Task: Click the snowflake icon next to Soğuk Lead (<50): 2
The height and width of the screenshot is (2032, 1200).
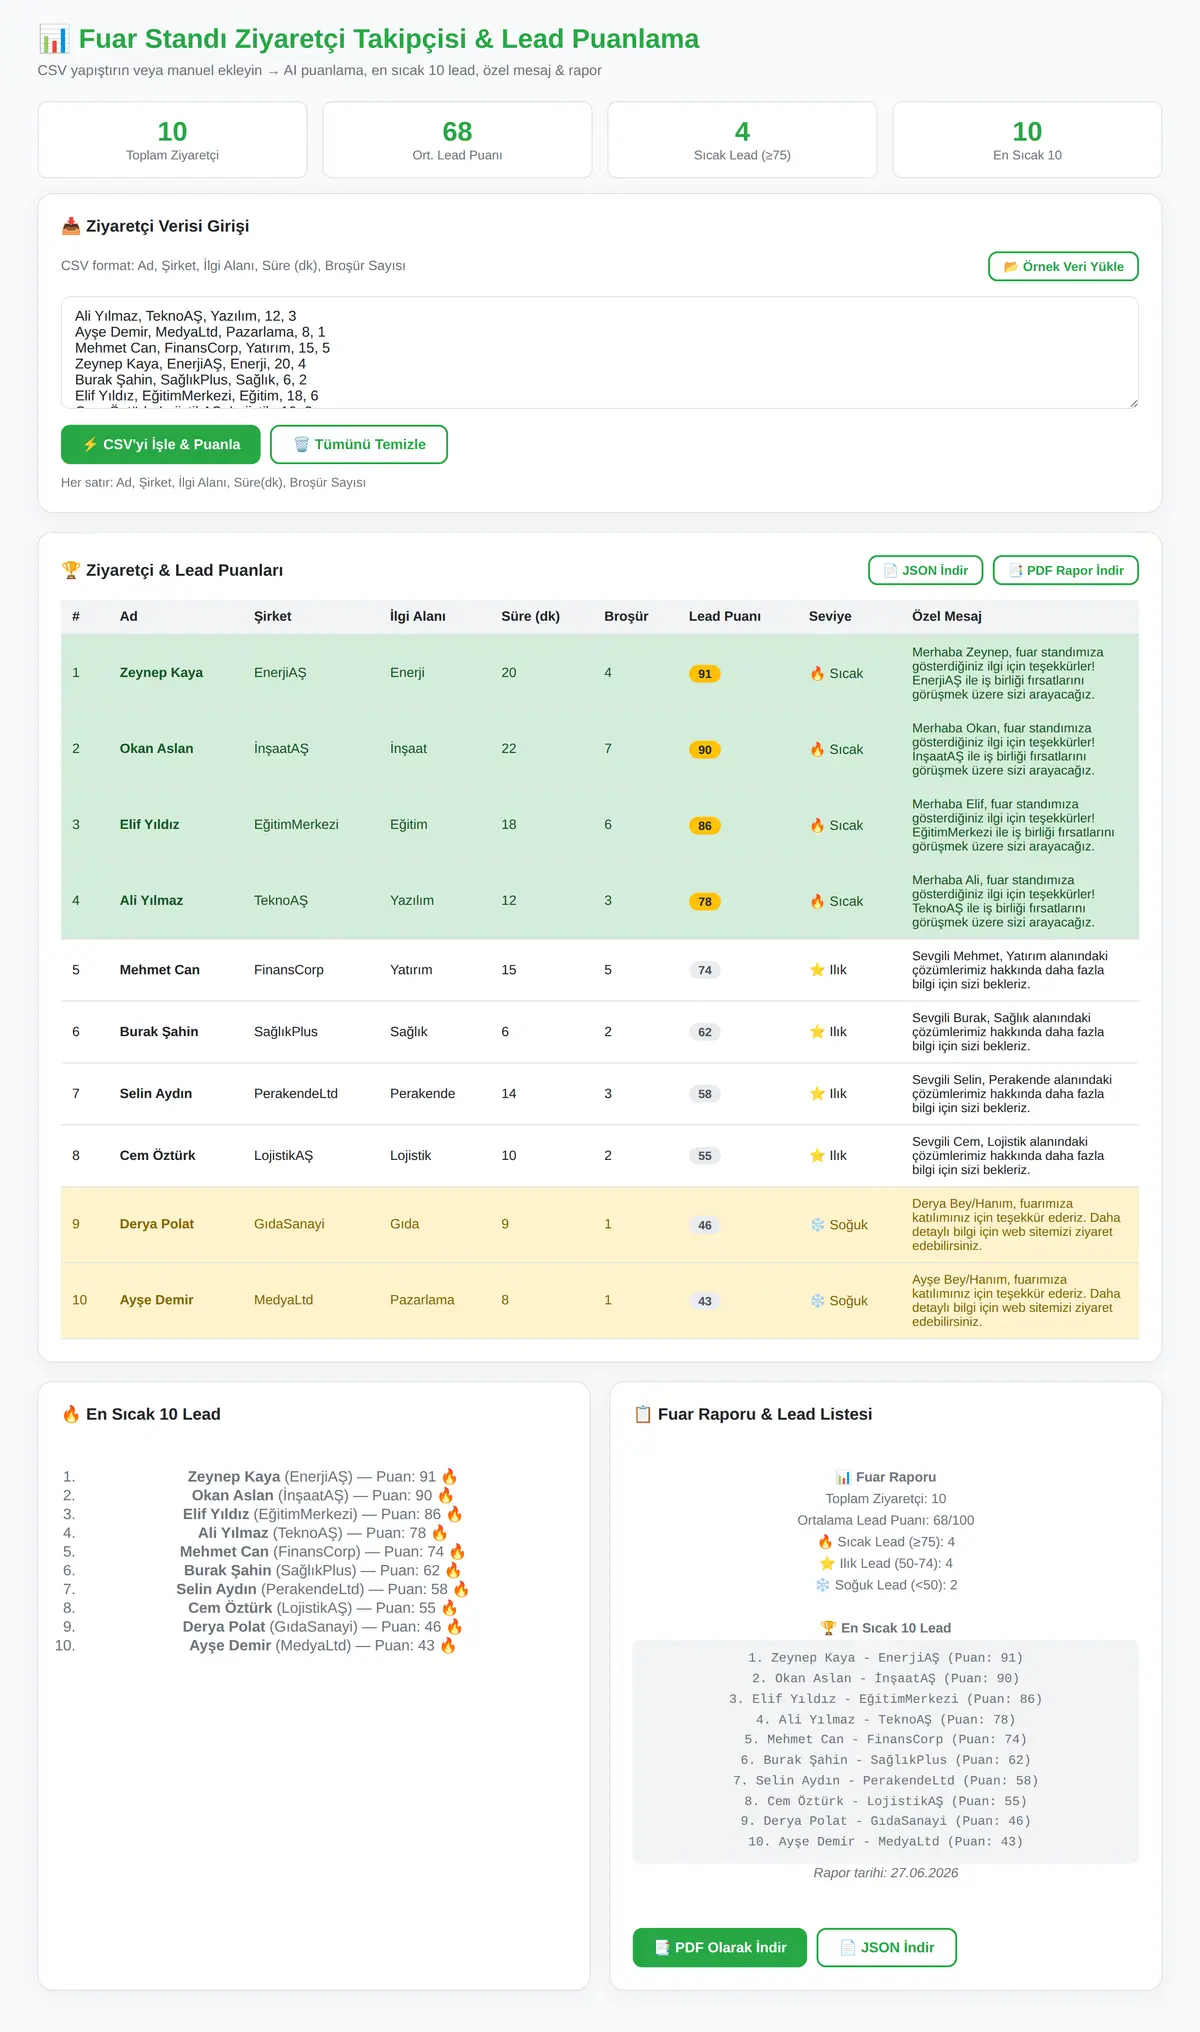Action: [823, 1585]
